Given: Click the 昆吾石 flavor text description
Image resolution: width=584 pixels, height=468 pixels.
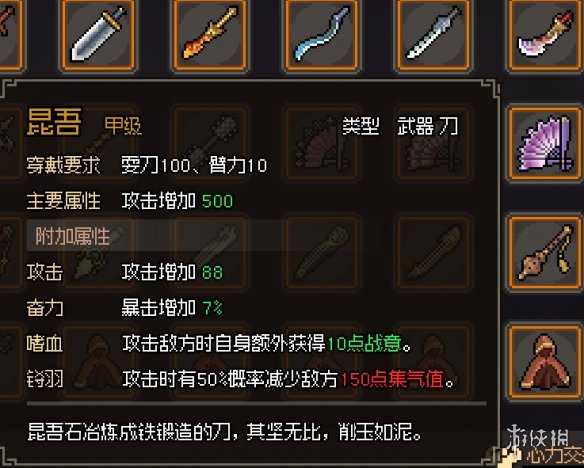Looking at the screenshot, I should click(225, 432).
